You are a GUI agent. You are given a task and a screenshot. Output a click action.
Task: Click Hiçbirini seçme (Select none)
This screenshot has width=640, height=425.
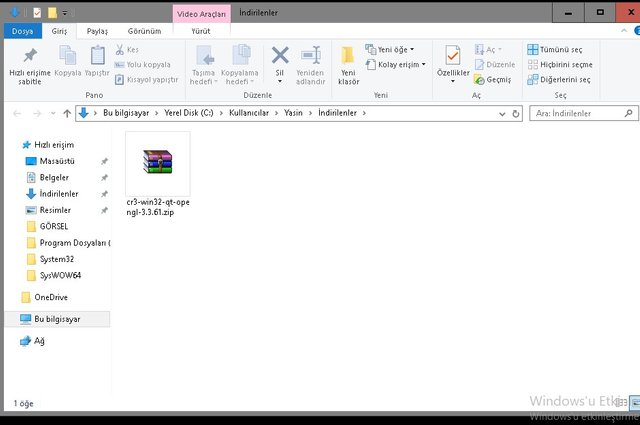click(560, 65)
